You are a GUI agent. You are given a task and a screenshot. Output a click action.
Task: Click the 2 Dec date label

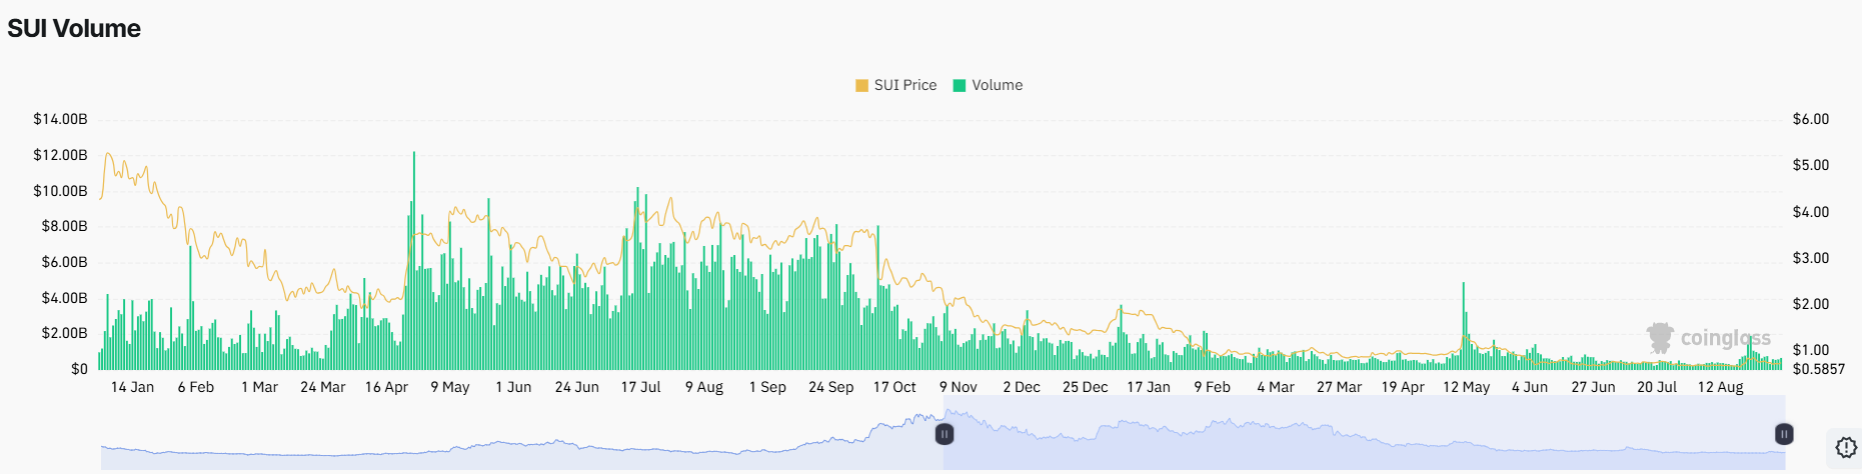(x=1022, y=387)
